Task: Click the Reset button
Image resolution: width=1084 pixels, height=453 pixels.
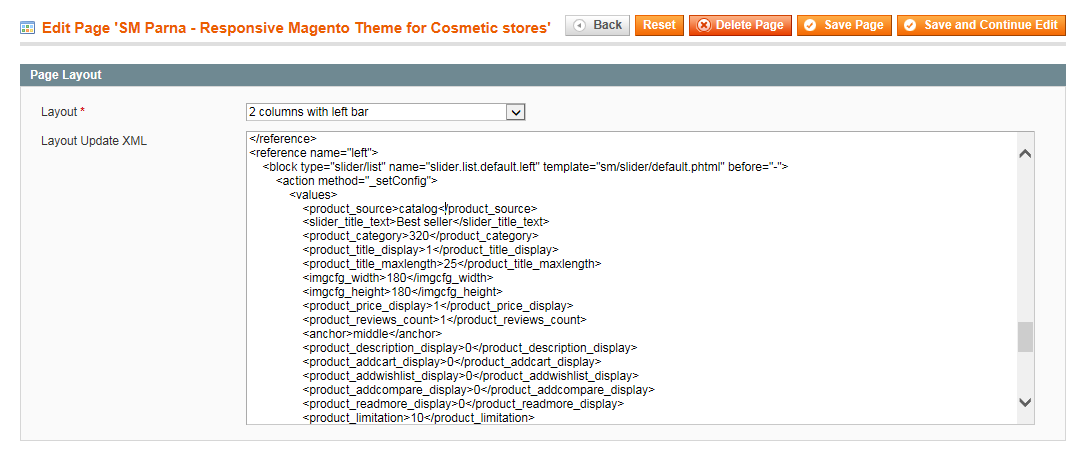Action: 659,26
